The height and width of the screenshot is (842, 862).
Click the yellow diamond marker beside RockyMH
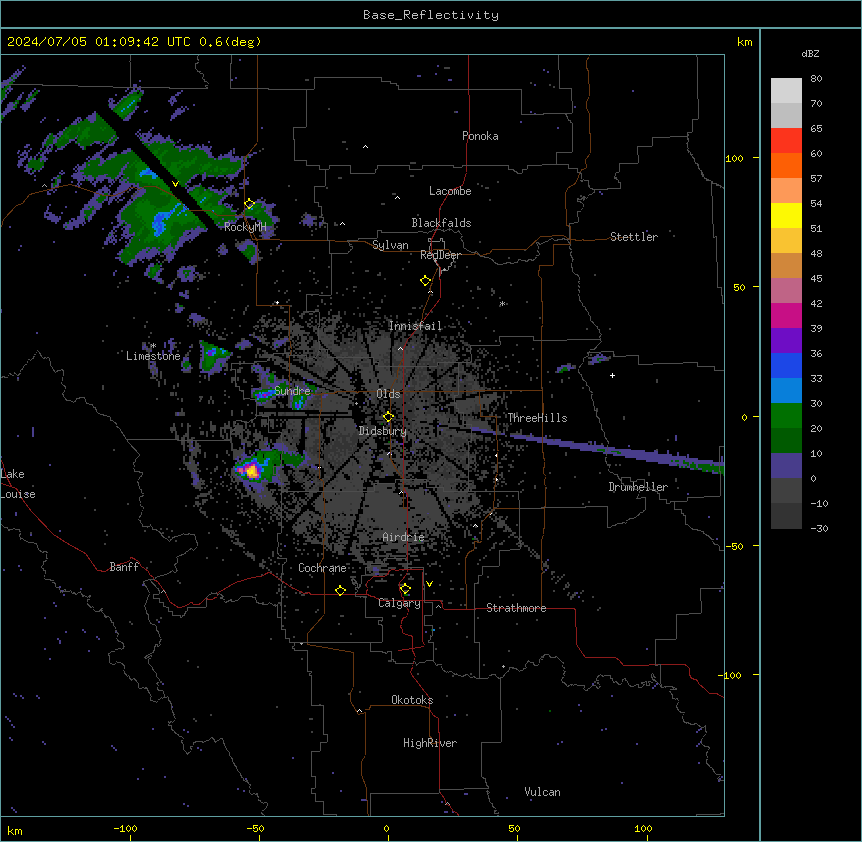click(250, 204)
